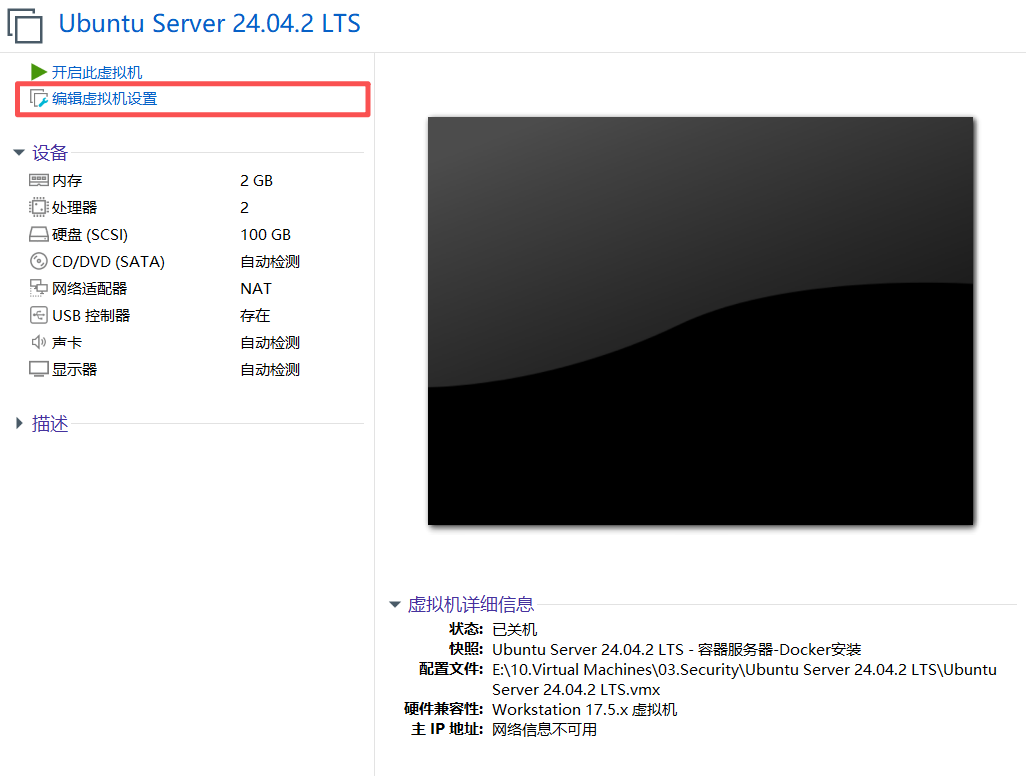Screen dimensions: 1026x776
Task: Click the processor count value 2
Action: 244,207
